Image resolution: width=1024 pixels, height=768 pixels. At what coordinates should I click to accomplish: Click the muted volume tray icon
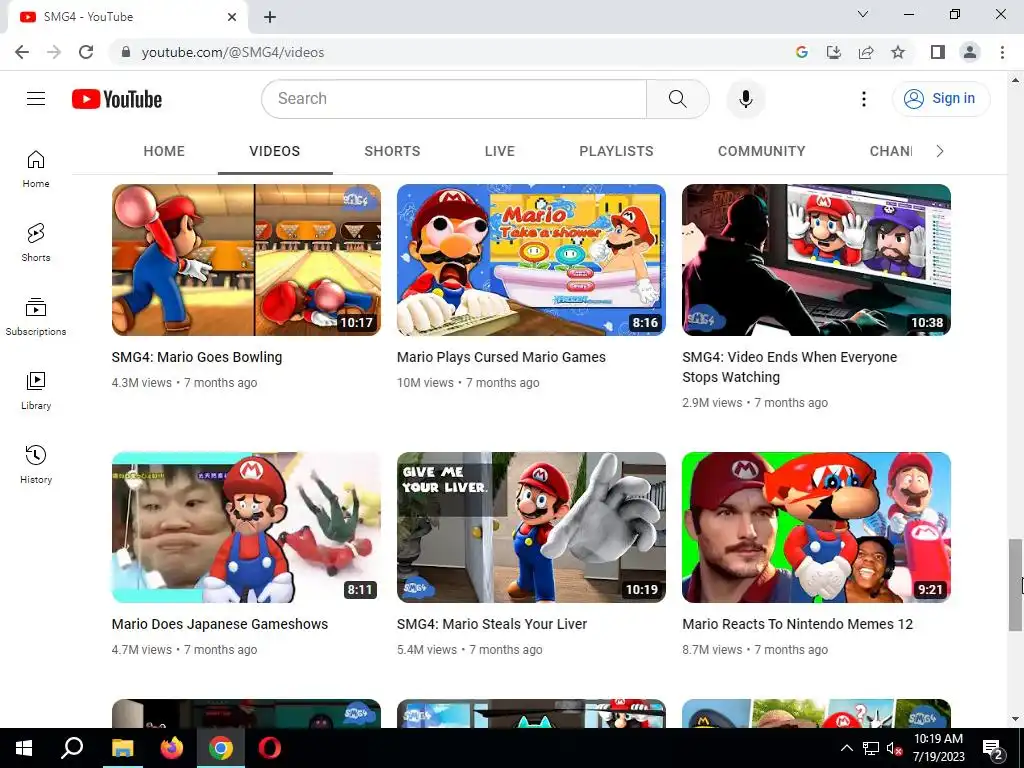[x=894, y=748]
